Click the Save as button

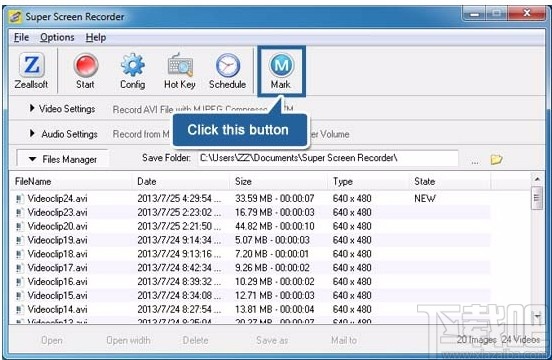click(x=272, y=340)
